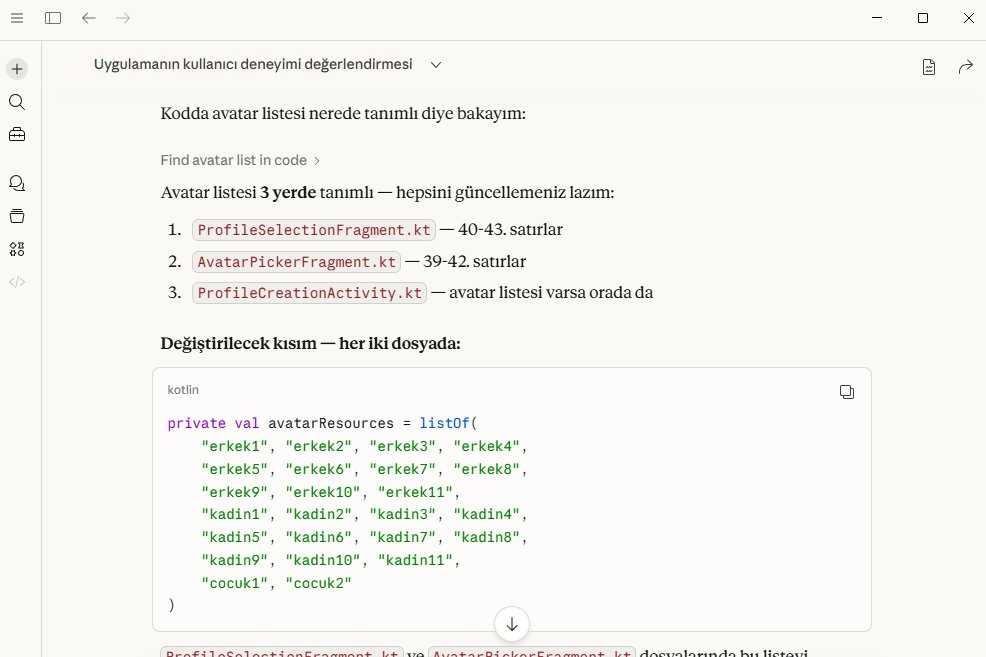Minimize the application window
Screen dimensions: 986x657
[x=877, y=18]
